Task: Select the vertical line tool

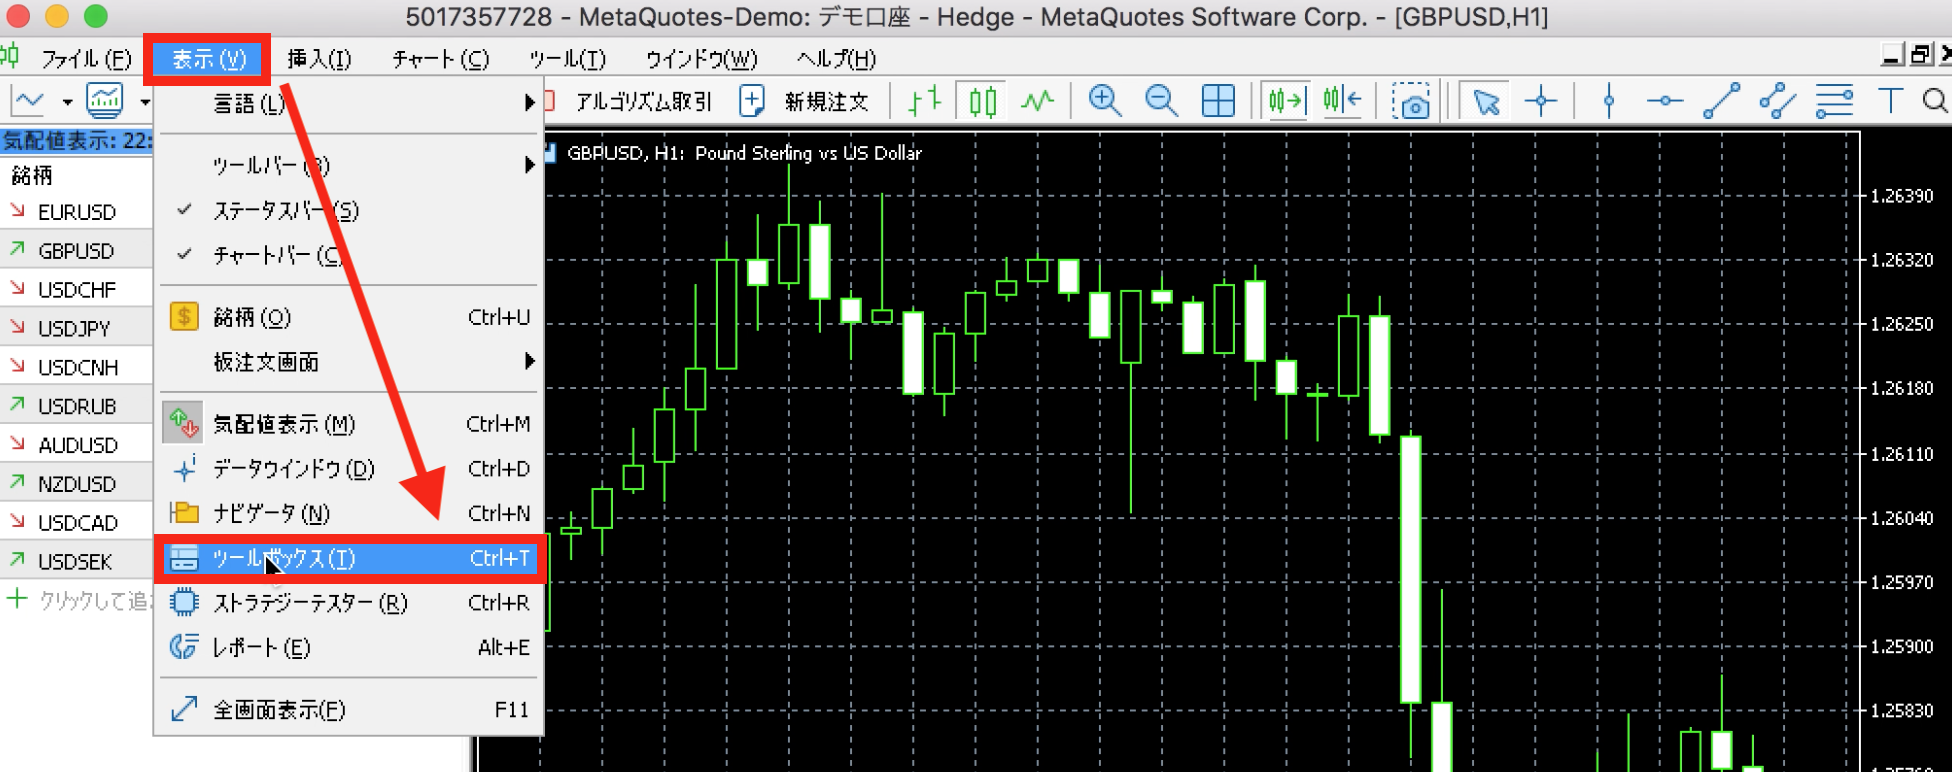Action: 1609,101
